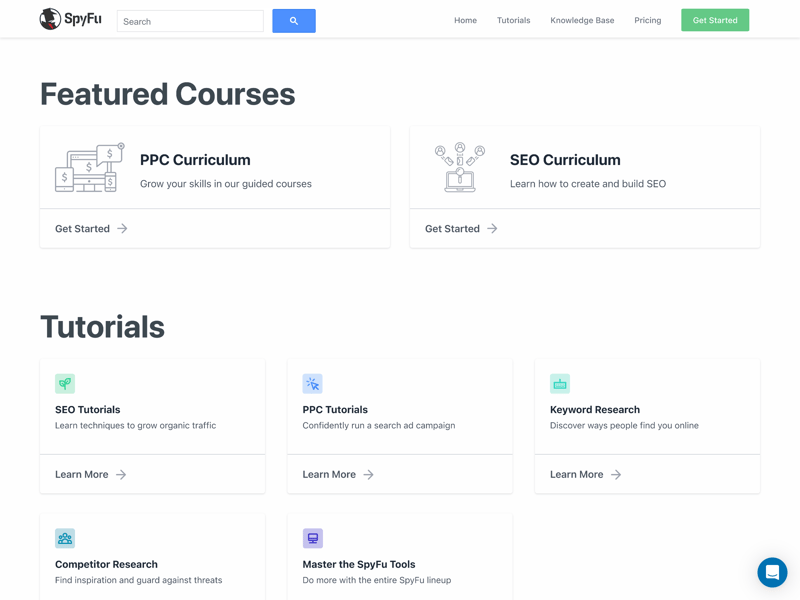The height and width of the screenshot is (600, 800).
Task: Go to the Home menu item
Action: [x=465, y=20]
